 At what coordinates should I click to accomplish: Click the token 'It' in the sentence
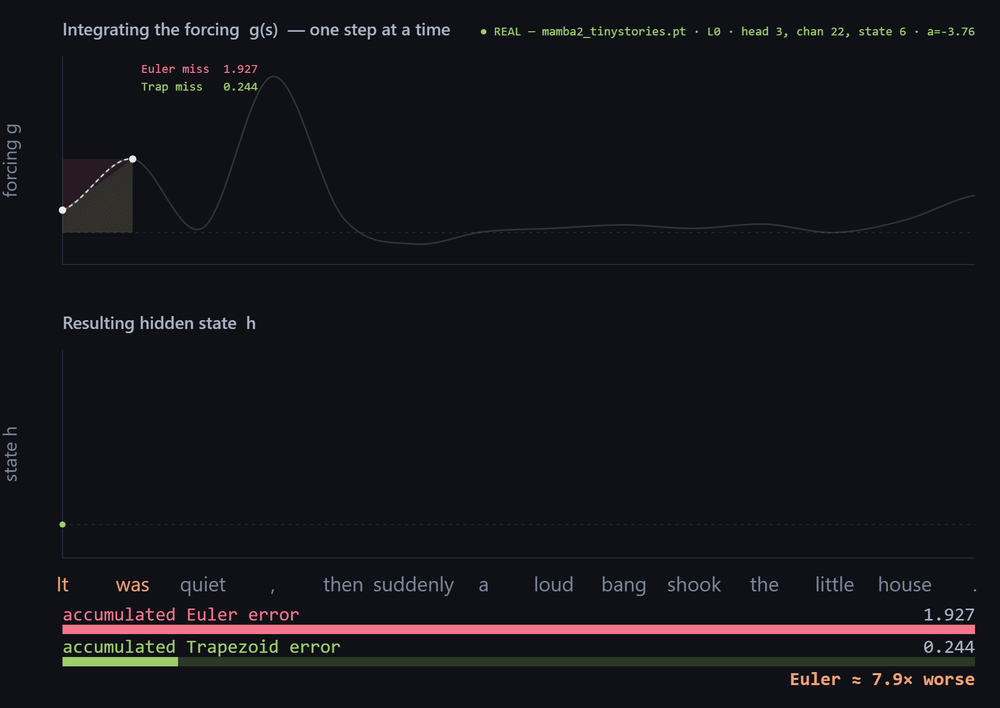(62, 584)
